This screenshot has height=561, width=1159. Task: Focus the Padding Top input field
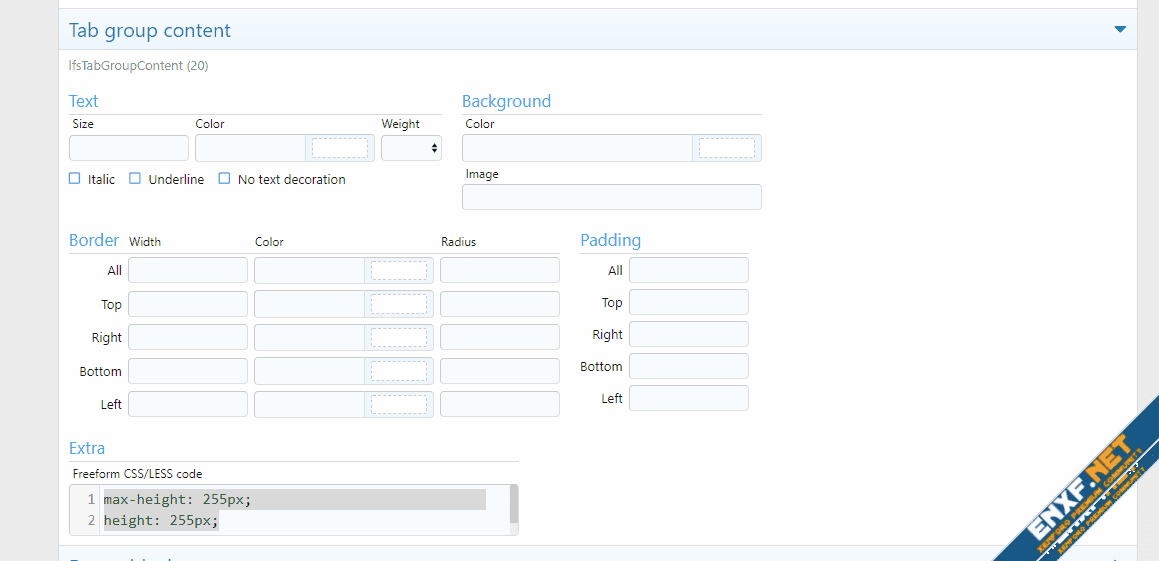[688, 302]
